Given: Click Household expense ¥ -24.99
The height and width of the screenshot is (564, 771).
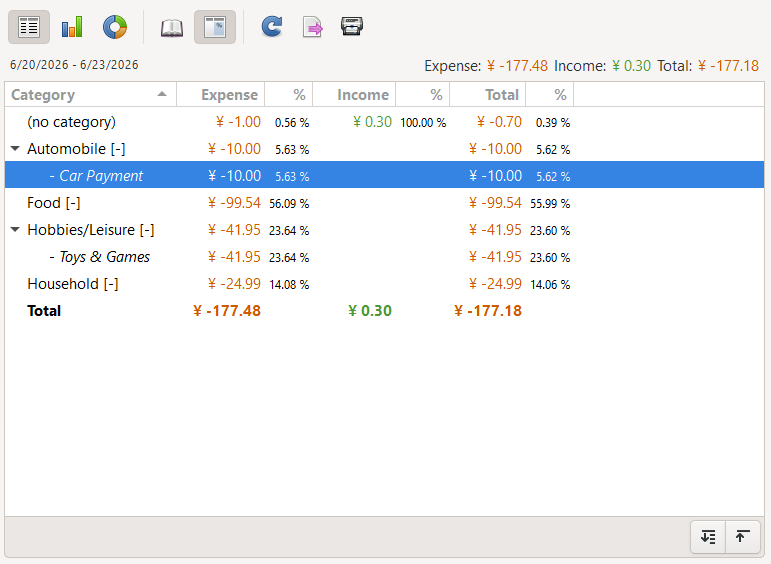Looking at the screenshot, I should tap(234, 284).
